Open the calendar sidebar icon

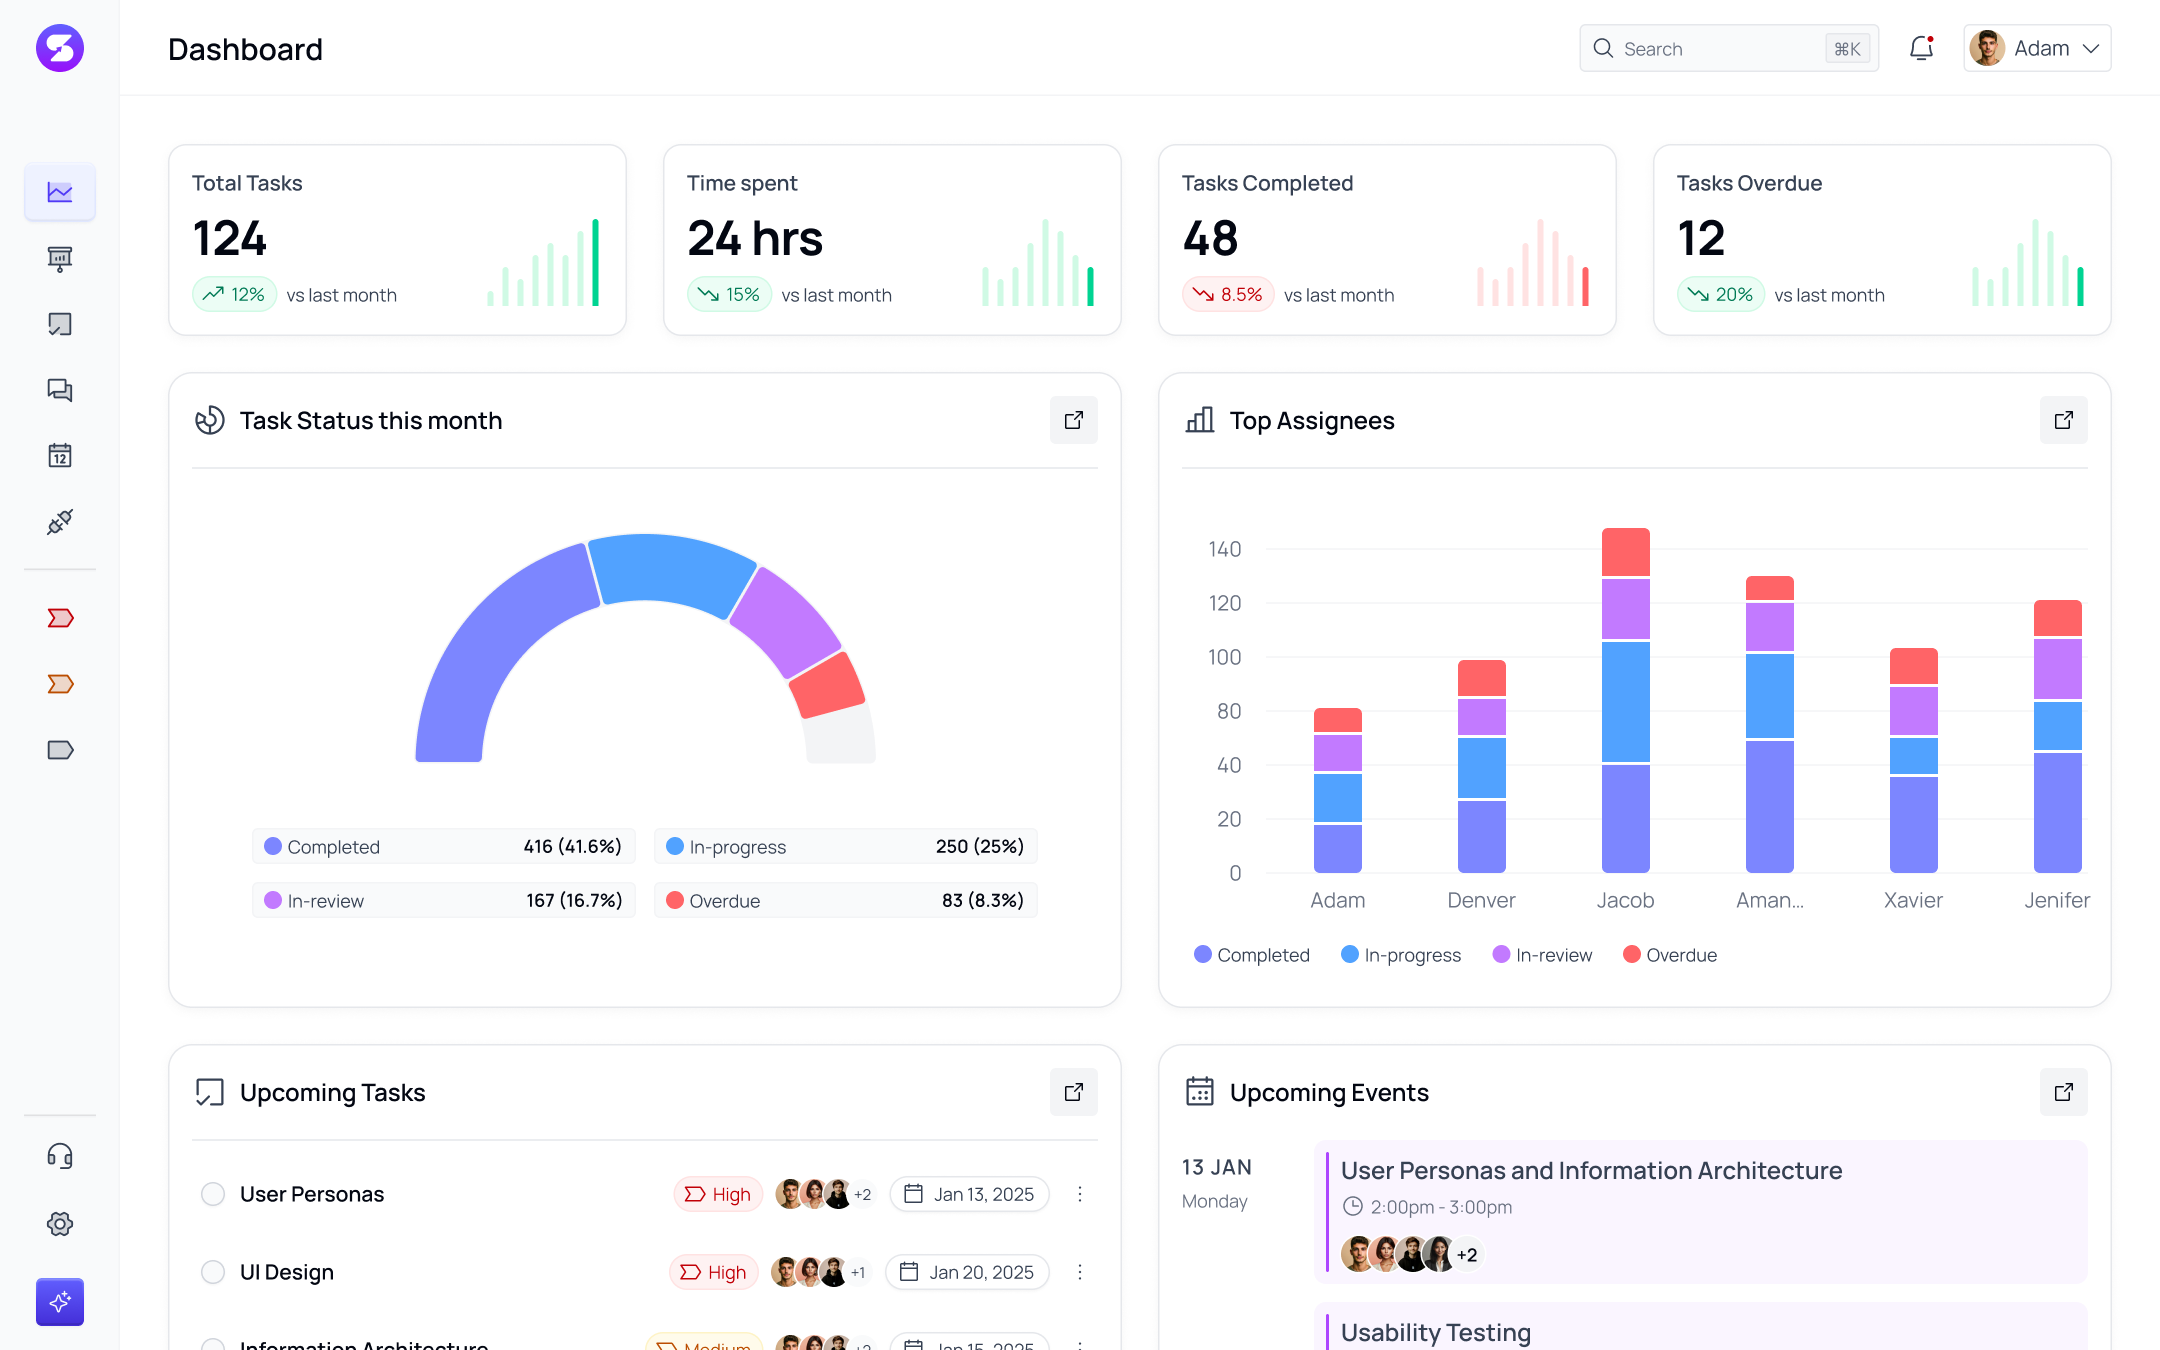point(60,456)
